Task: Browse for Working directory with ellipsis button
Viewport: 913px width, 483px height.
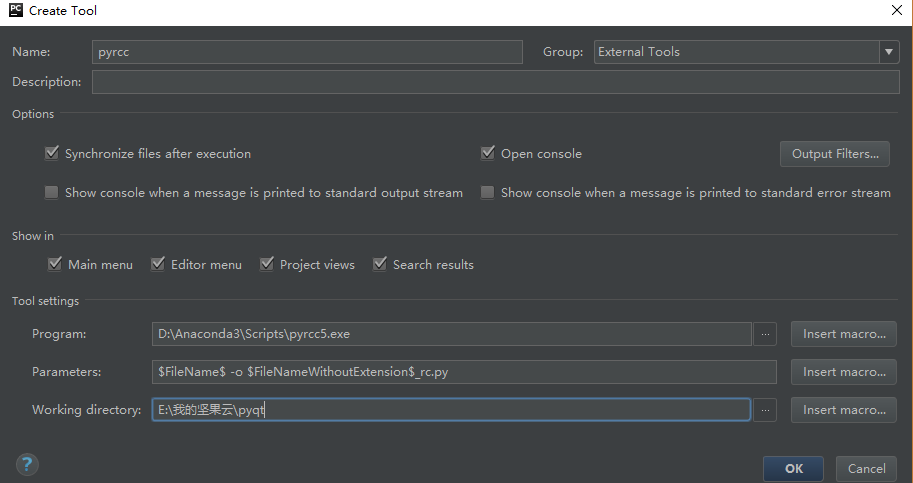Action: pyautogui.click(x=765, y=410)
